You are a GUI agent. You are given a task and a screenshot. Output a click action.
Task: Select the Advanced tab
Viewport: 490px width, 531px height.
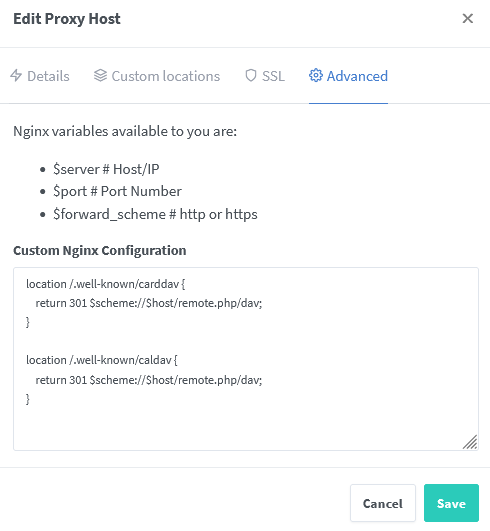pyautogui.click(x=348, y=76)
